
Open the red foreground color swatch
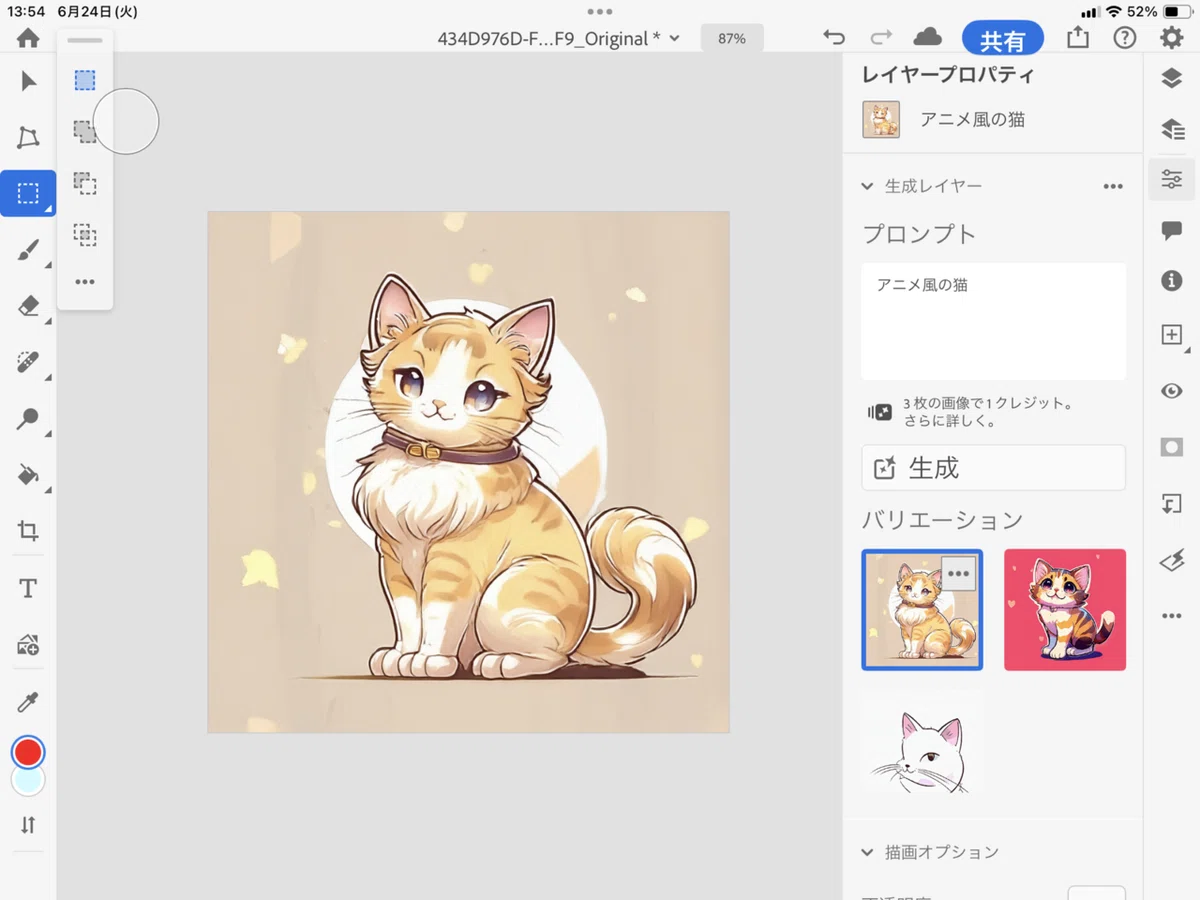coord(28,752)
